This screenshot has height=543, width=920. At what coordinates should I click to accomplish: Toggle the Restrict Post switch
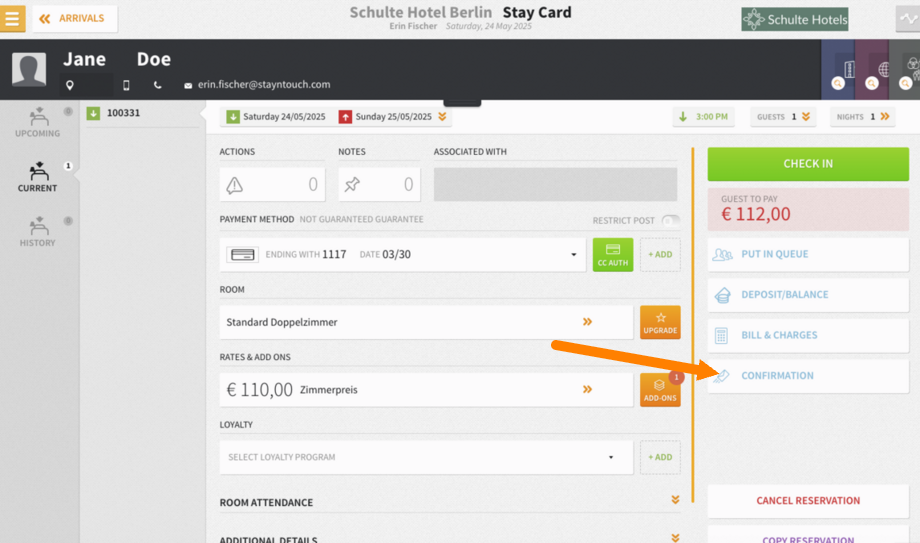click(x=671, y=220)
